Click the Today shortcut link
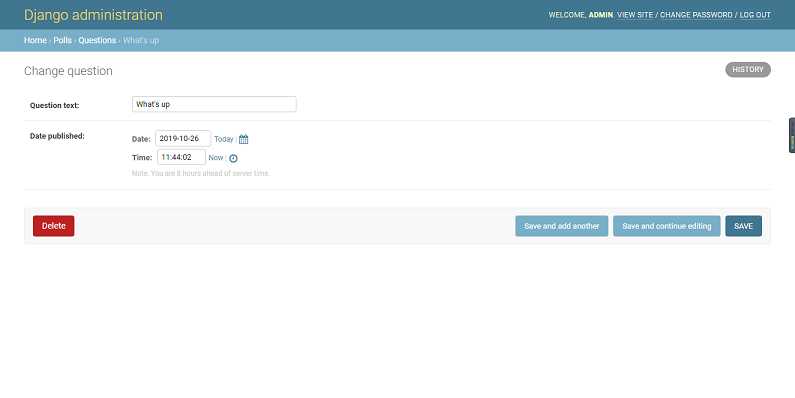The height and width of the screenshot is (398, 795). 224,139
